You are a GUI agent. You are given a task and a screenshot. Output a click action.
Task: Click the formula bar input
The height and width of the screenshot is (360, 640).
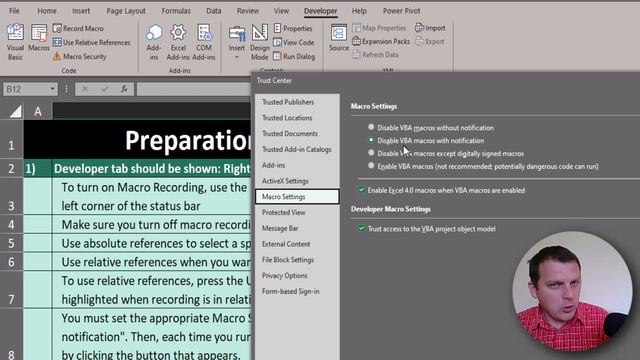point(194,89)
